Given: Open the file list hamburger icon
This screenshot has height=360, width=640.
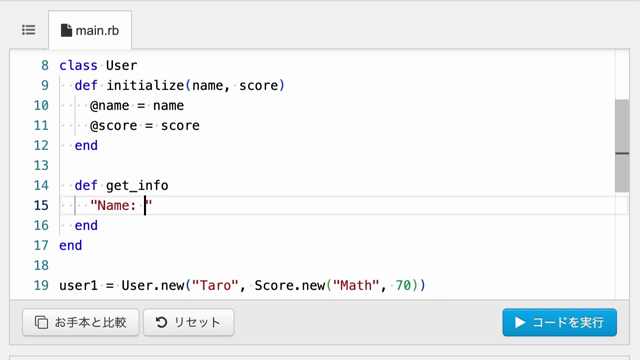Looking at the screenshot, I should (29, 30).
